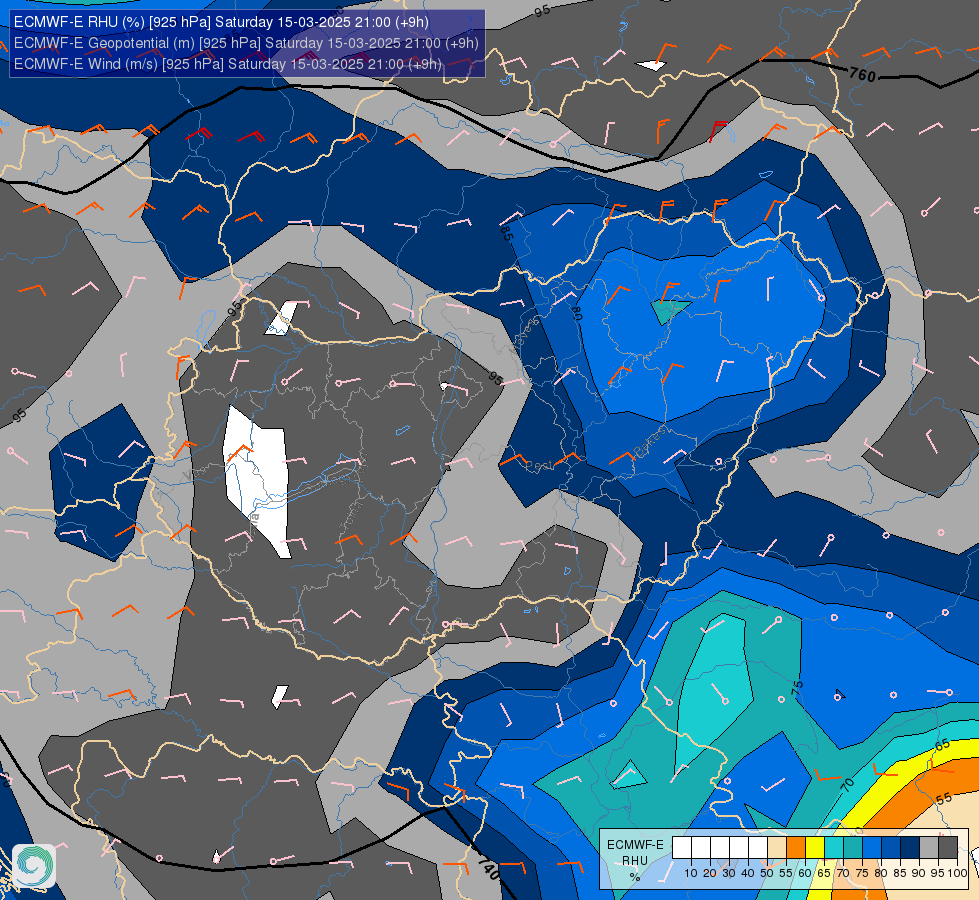Select the ECMWF-E Geopotential (m) title line
Screen dimensions: 979x900
coord(246,43)
